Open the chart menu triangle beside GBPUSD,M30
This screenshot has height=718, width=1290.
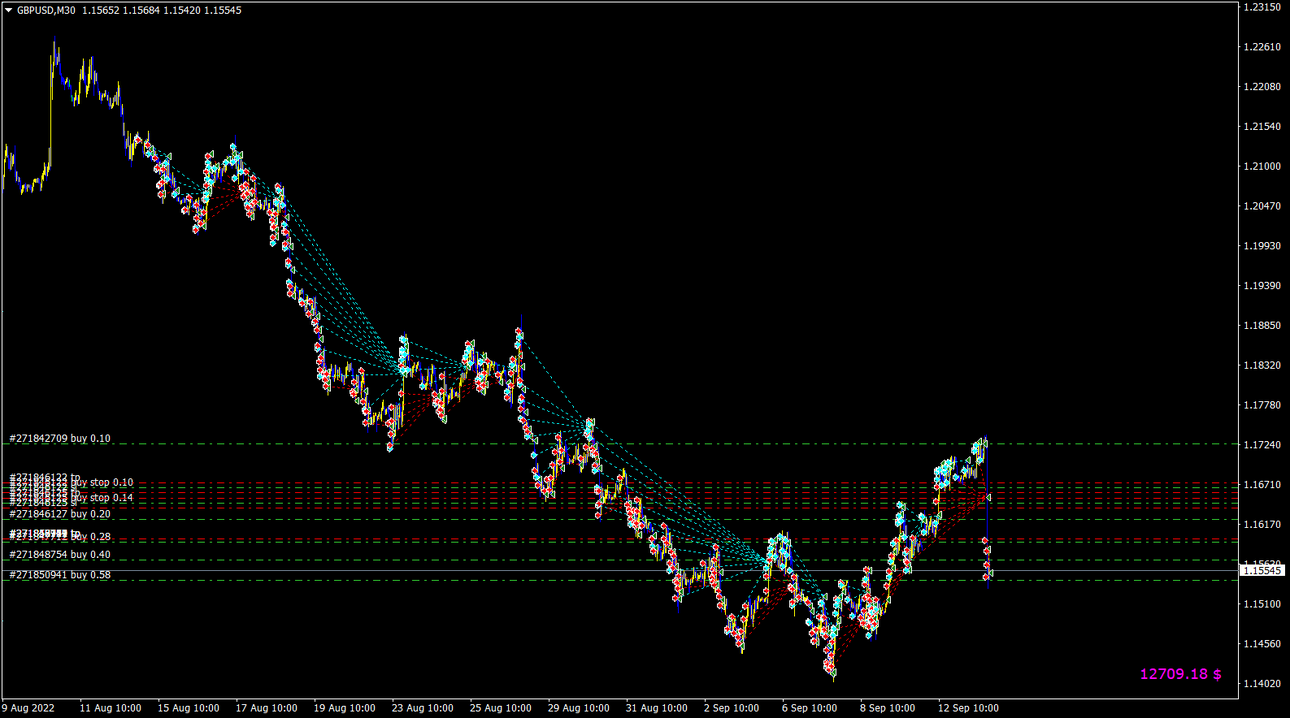click(8, 10)
